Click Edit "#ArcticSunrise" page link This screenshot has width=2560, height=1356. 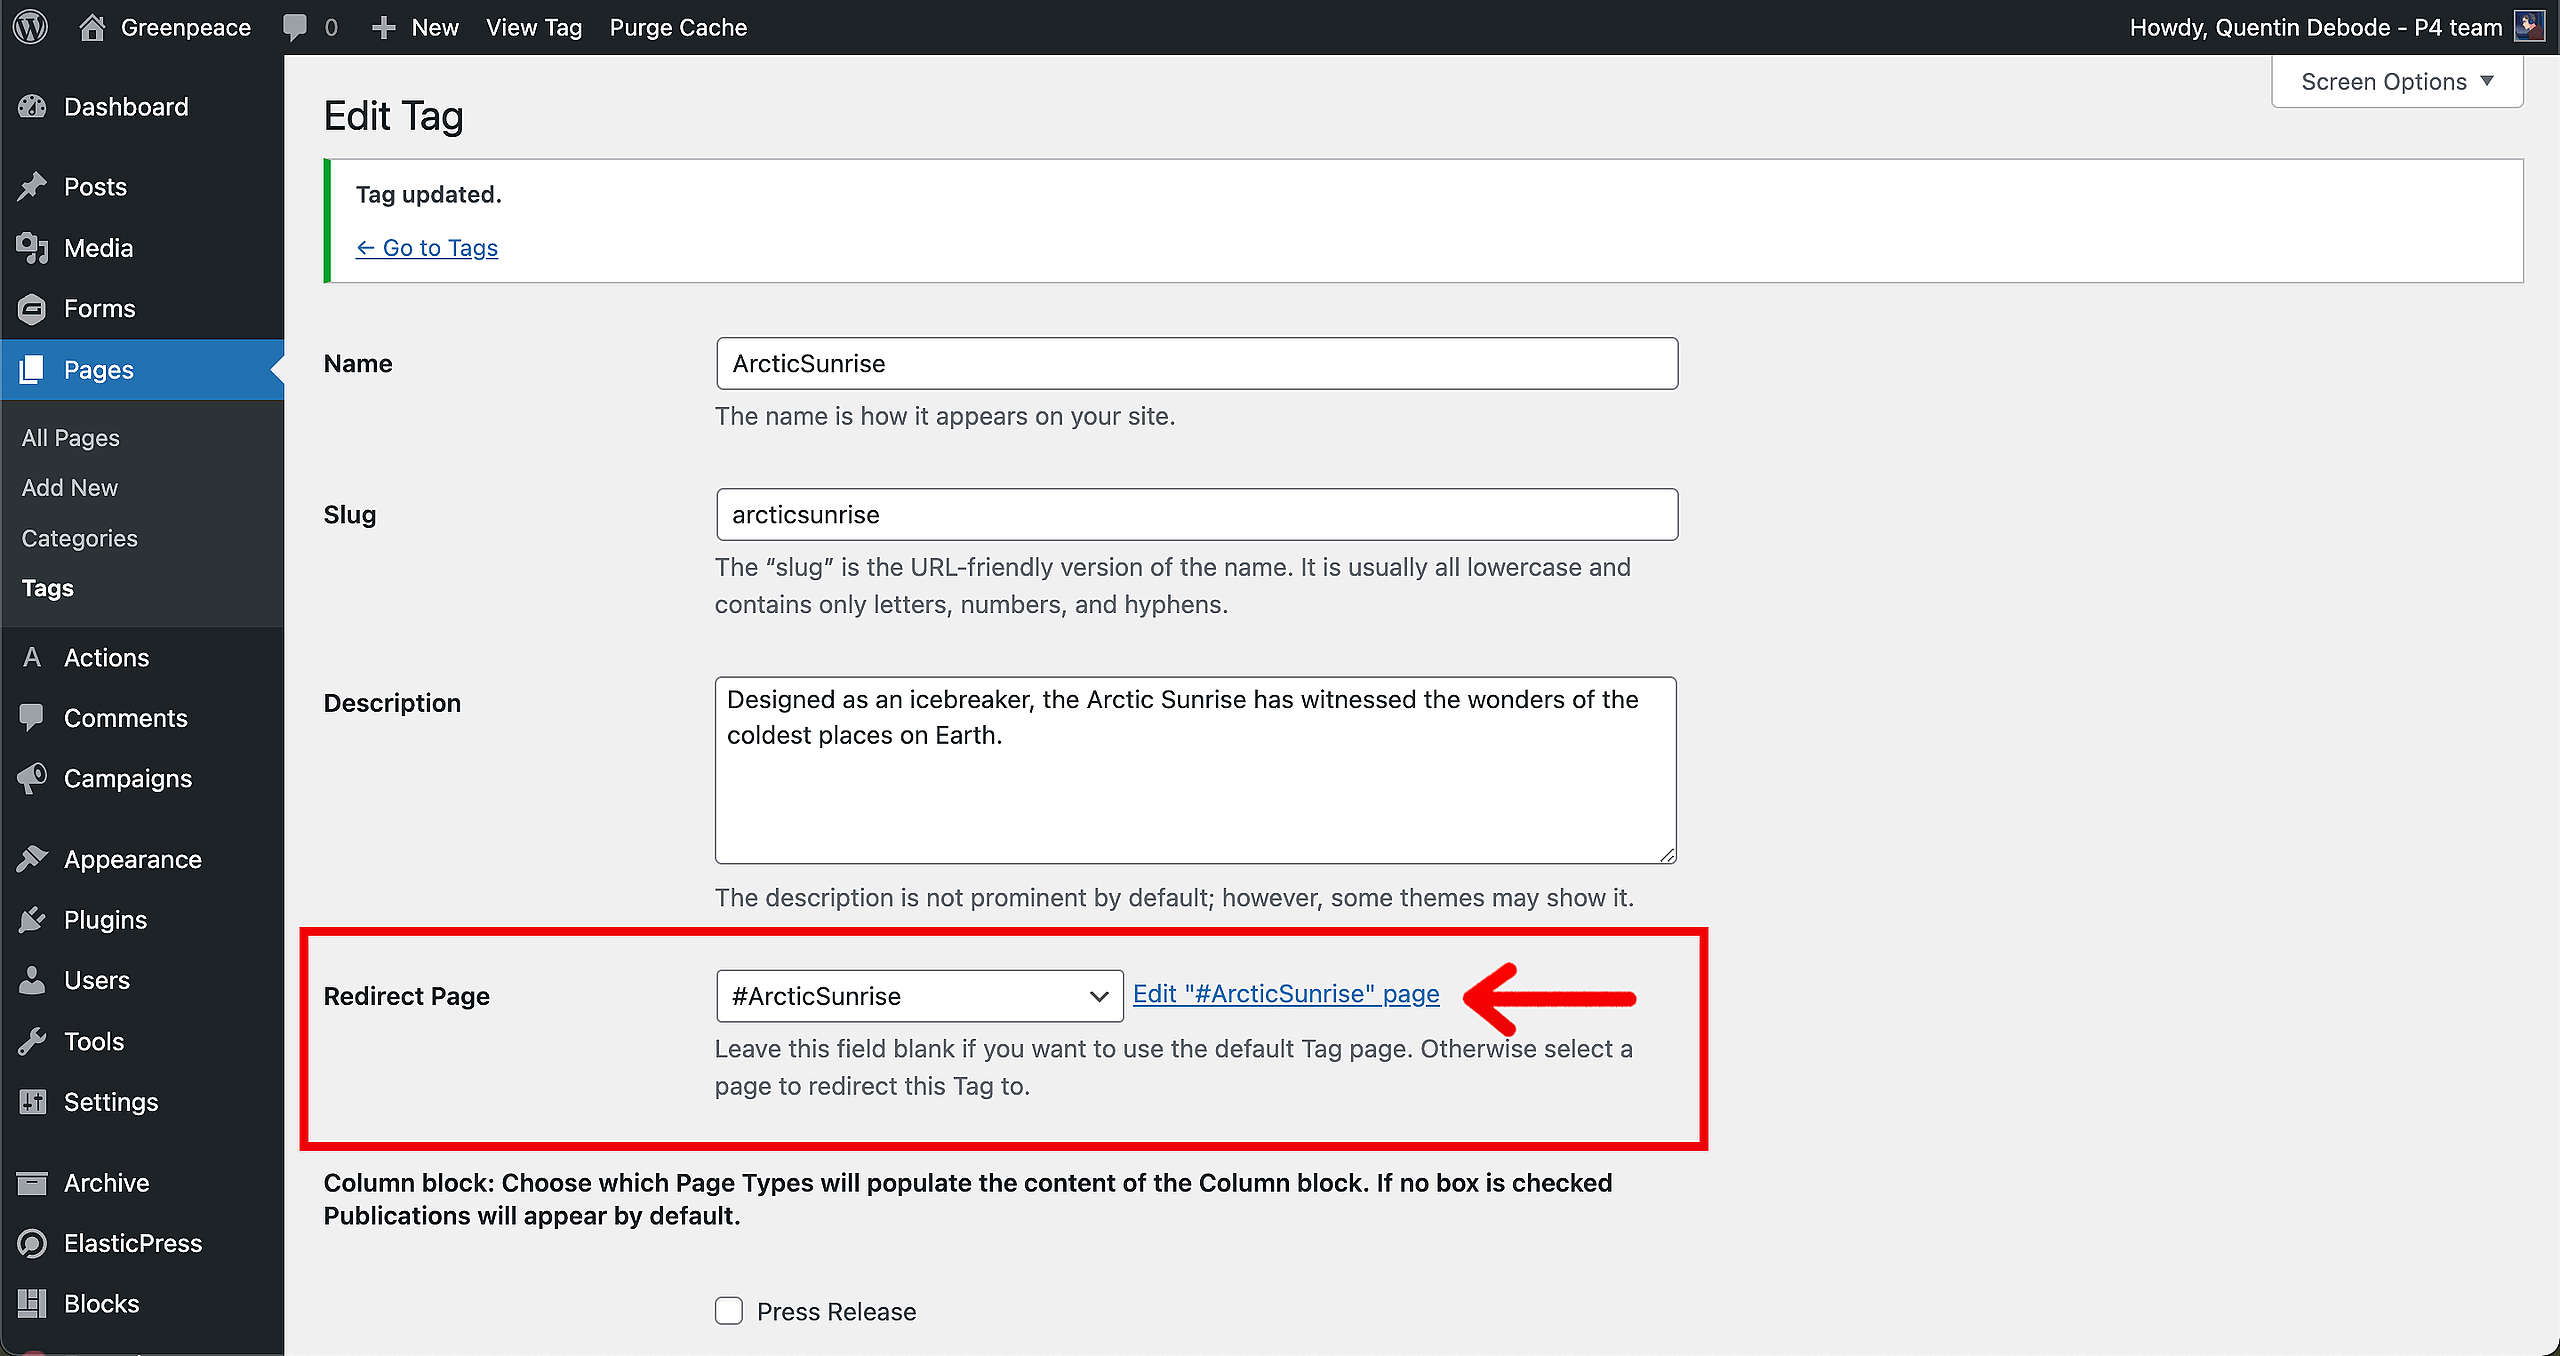coord(1286,994)
